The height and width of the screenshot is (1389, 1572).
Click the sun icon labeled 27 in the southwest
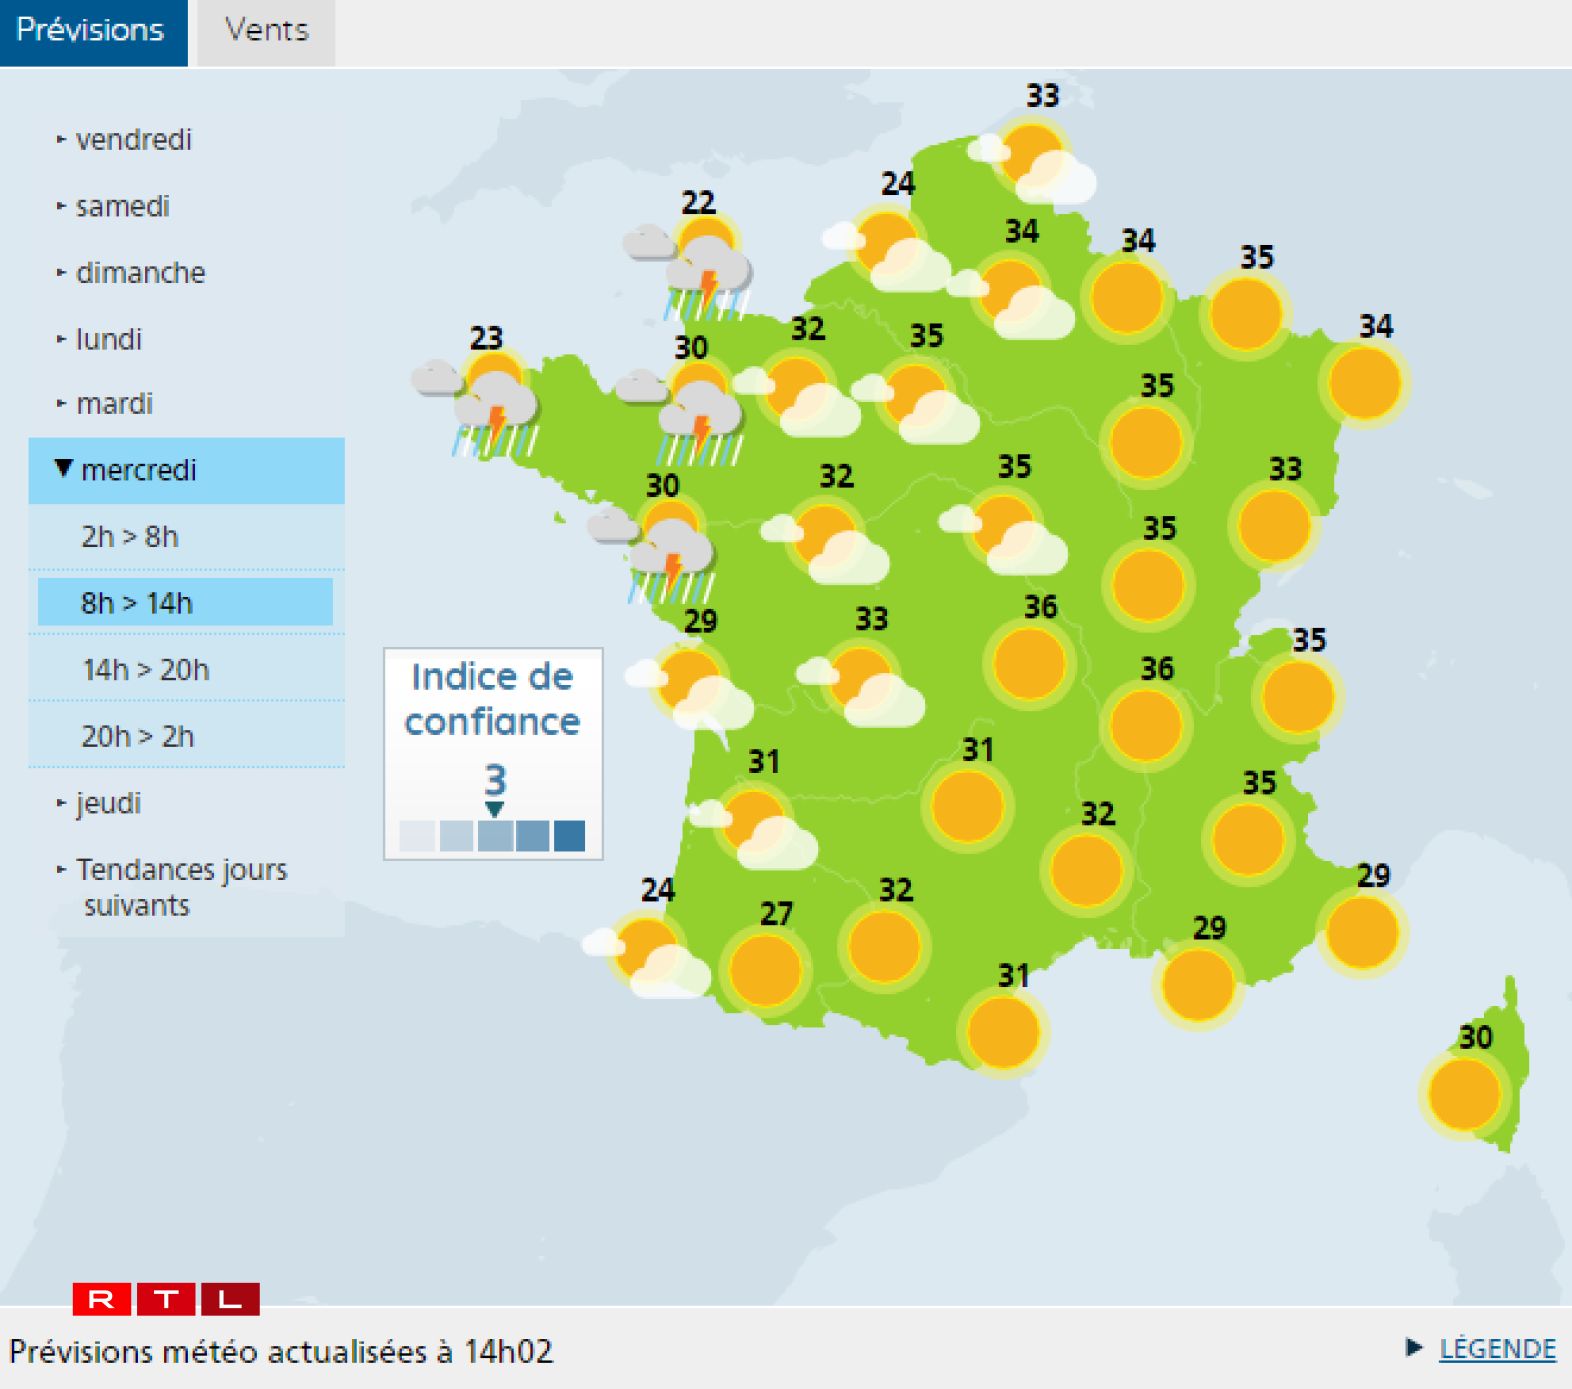point(765,970)
